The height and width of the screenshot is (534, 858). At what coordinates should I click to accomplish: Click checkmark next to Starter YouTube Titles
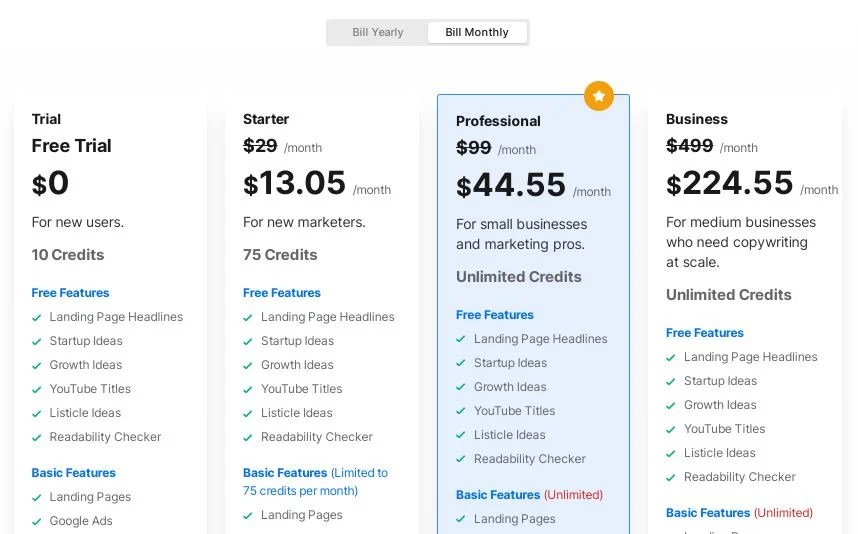point(248,389)
